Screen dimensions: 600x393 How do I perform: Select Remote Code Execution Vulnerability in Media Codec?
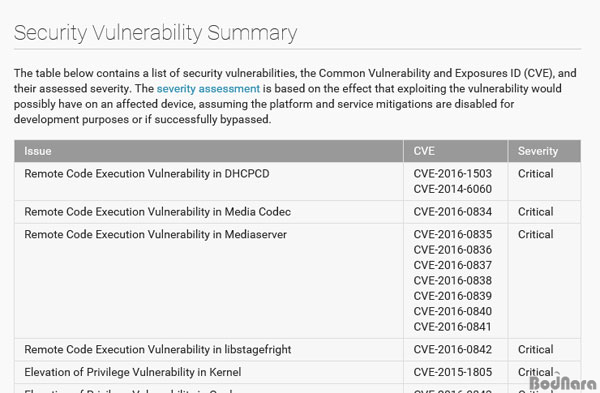pyautogui.click(x=157, y=212)
